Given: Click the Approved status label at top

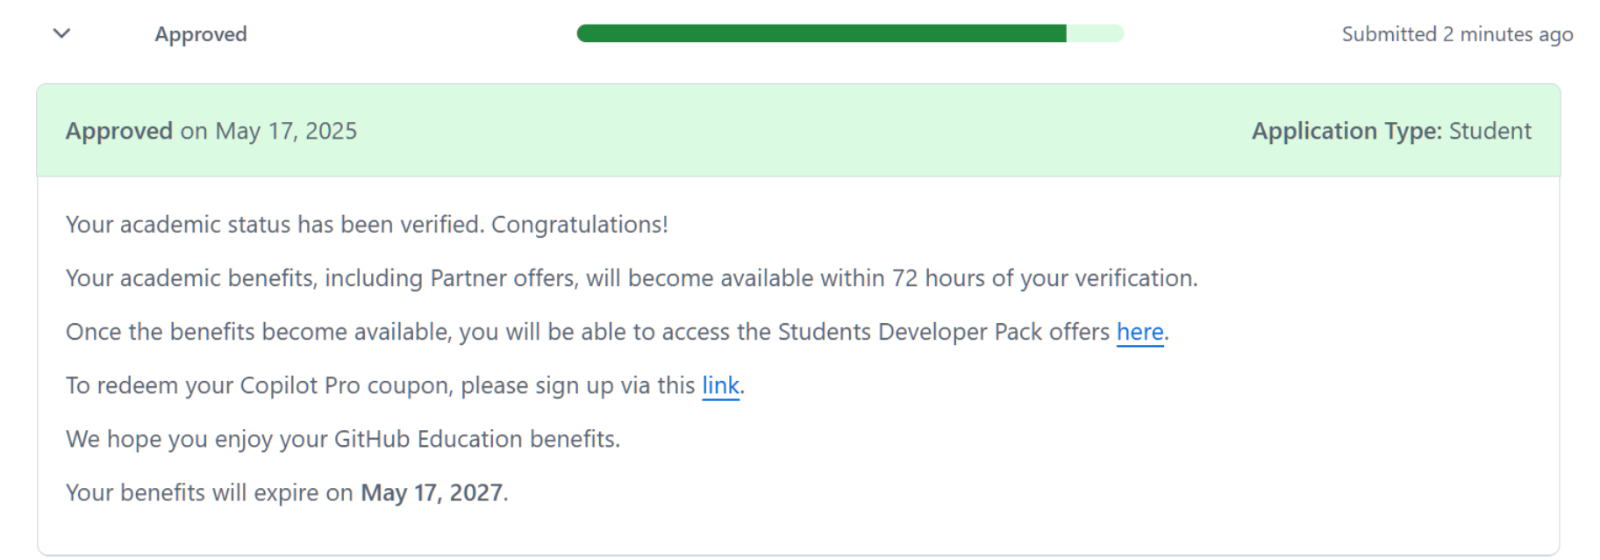Looking at the screenshot, I should click(201, 34).
